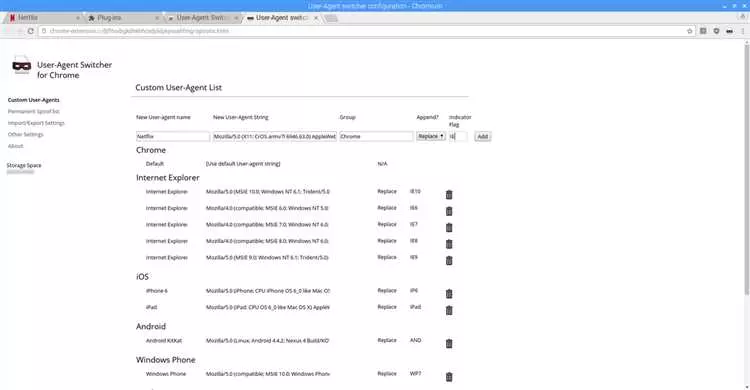Remove the IE8 user-agent with trash icon
Viewport: 750px width, 390px height.
[x=449, y=244]
